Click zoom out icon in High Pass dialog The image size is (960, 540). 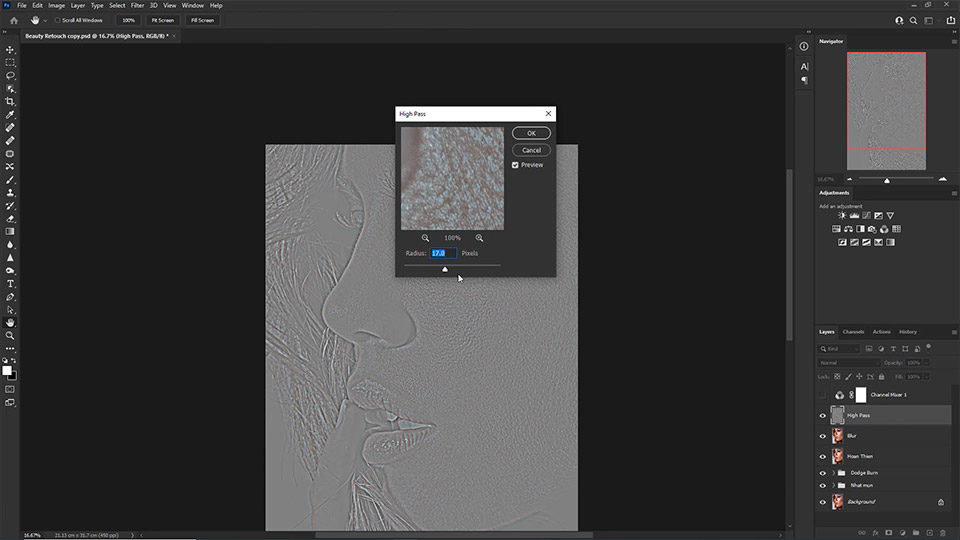coord(425,238)
